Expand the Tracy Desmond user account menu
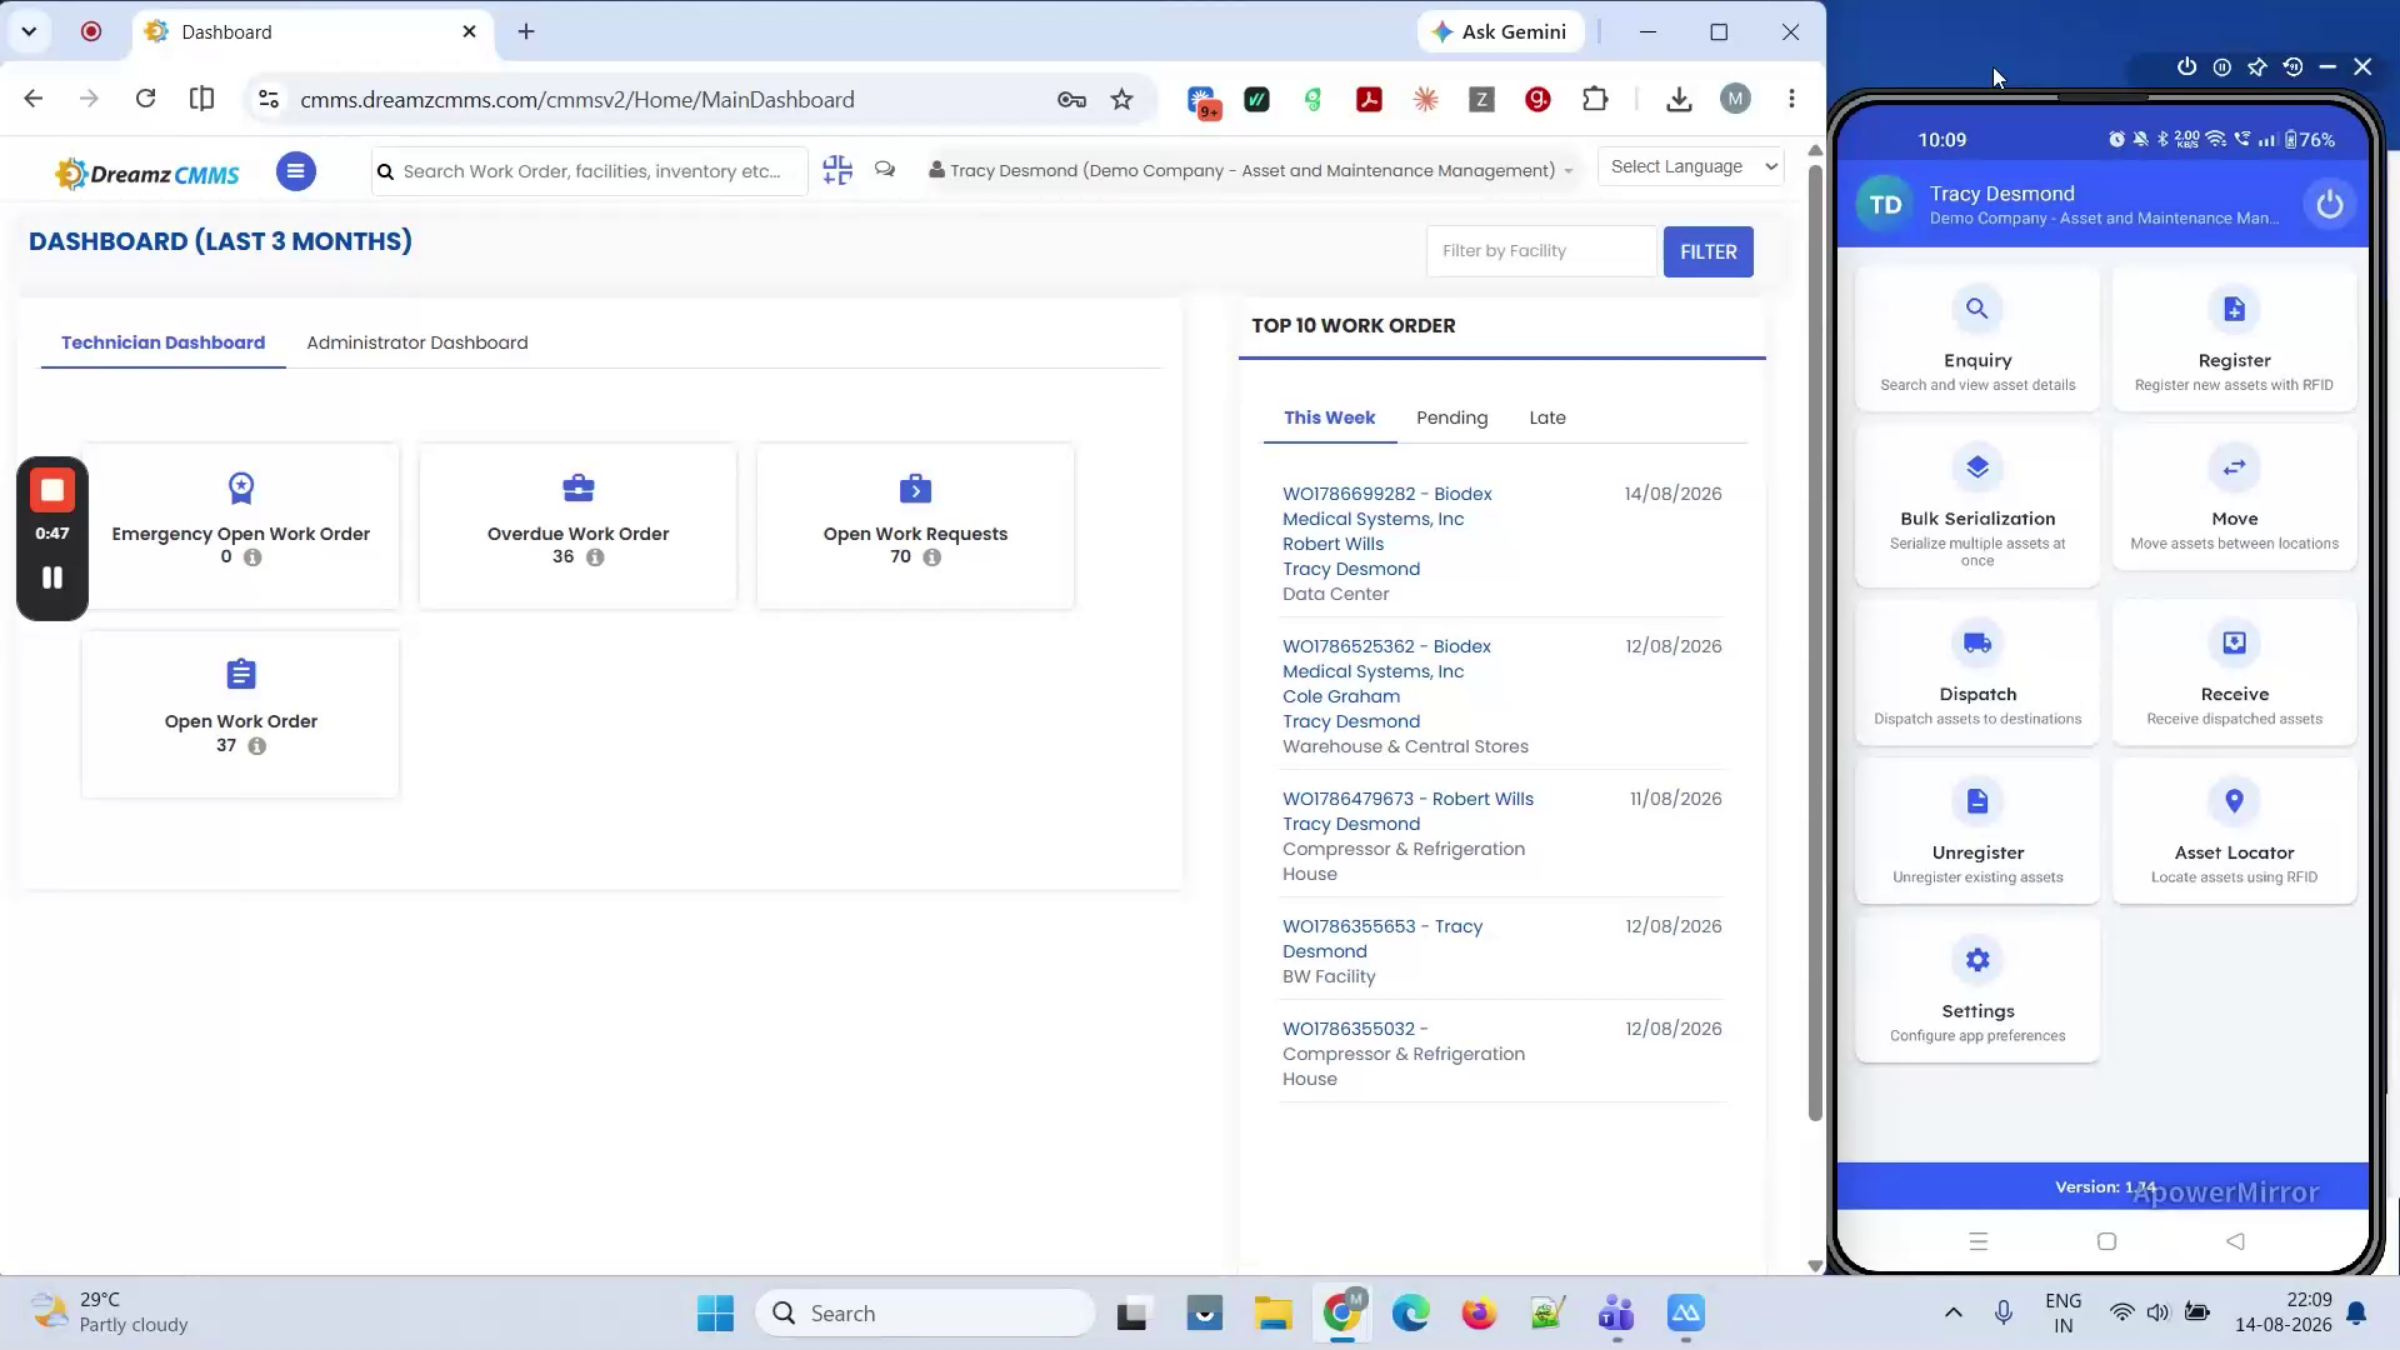2400x1350 pixels. point(1251,170)
